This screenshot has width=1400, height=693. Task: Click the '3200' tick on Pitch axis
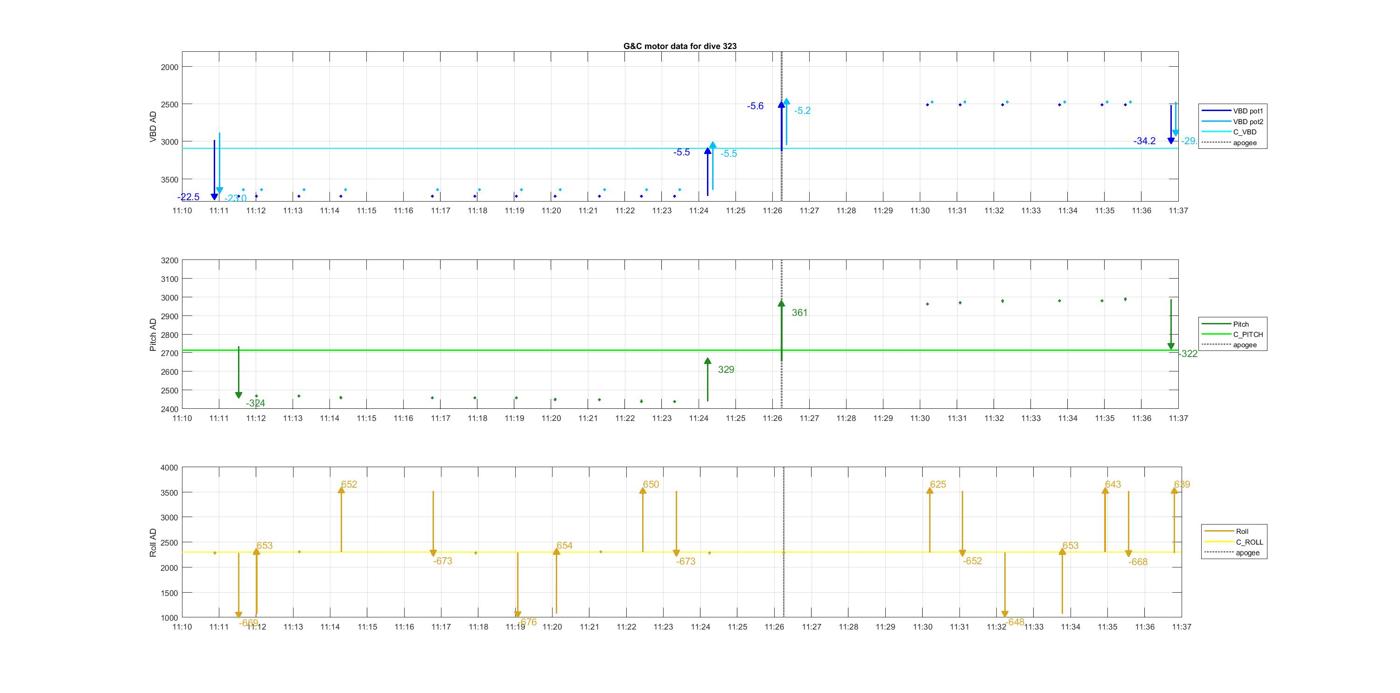pos(169,261)
